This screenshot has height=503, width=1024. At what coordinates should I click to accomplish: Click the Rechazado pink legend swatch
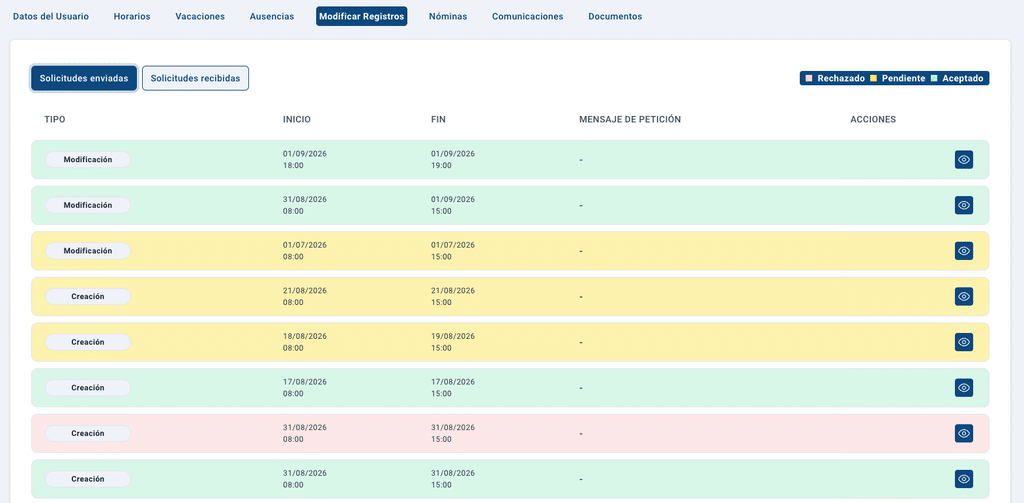[x=809, y=78]
